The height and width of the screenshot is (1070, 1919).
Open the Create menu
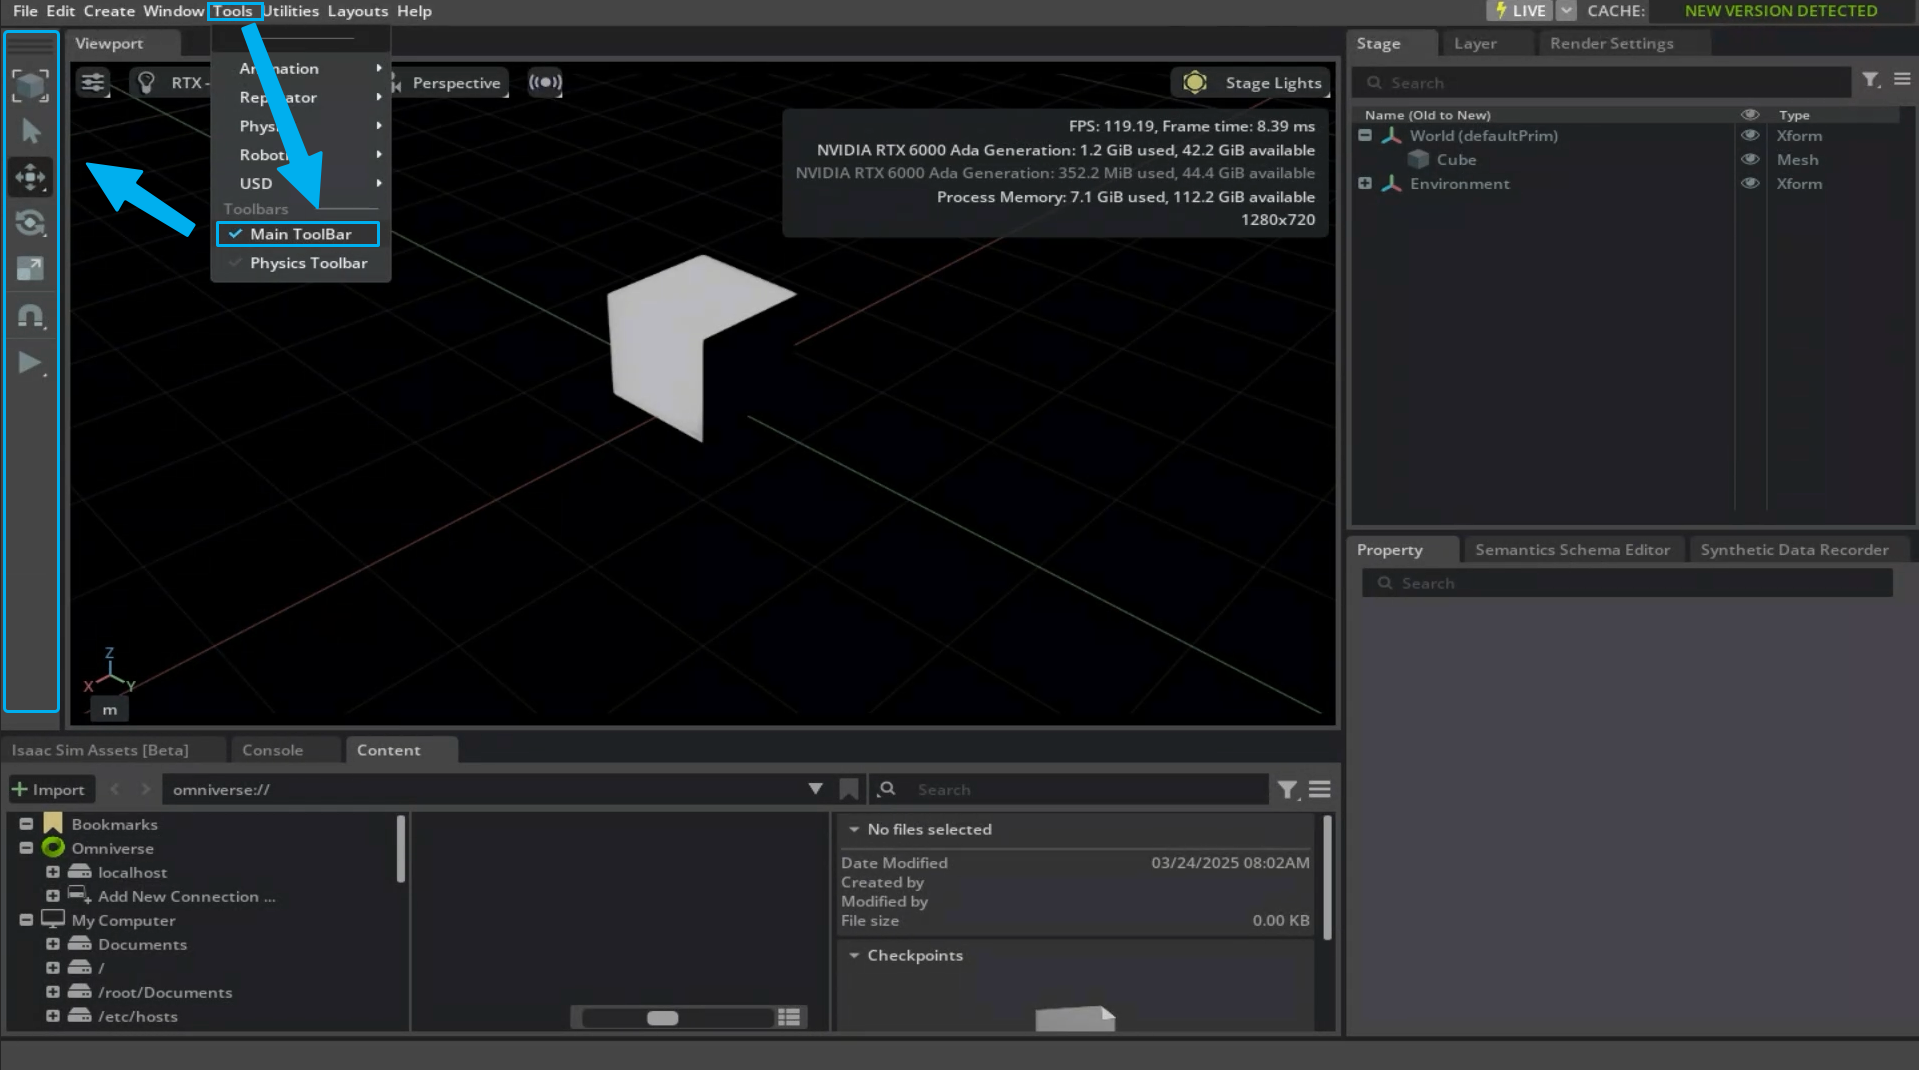(x=109, y=11)
